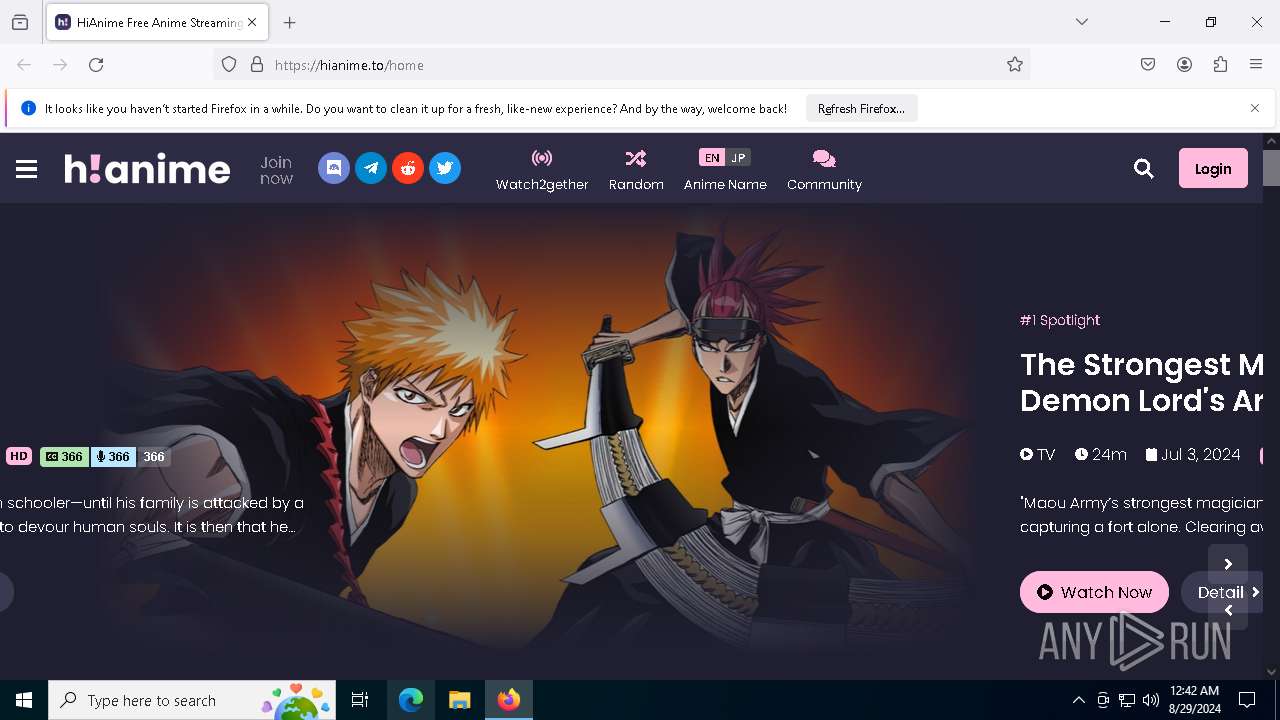View site security lock info

point(257,65)
